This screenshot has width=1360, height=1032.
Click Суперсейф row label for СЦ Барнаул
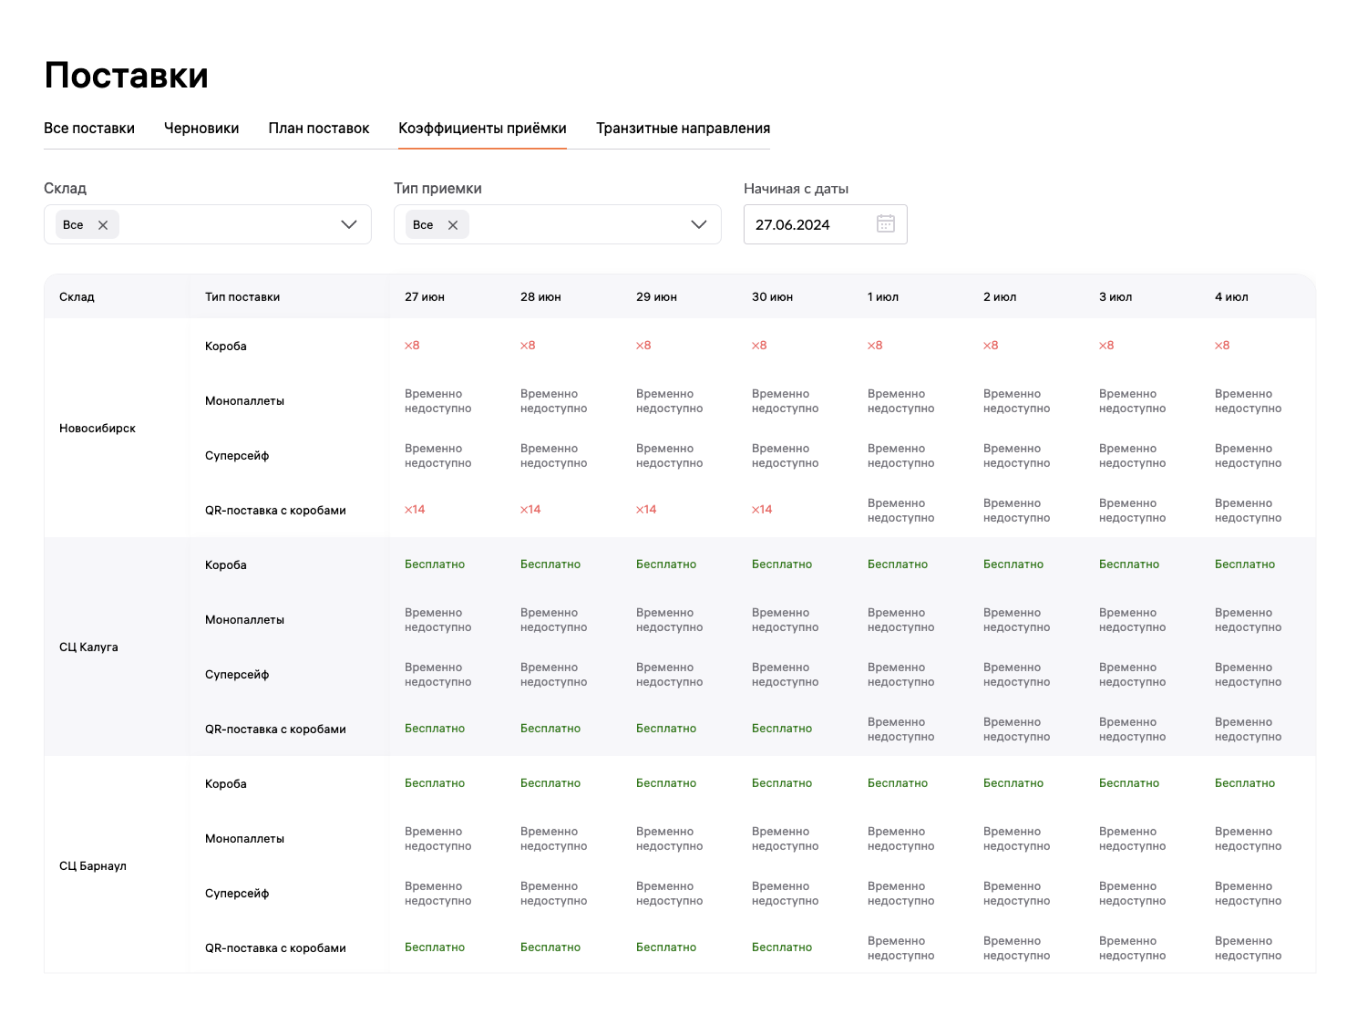[x=237, y=894]
